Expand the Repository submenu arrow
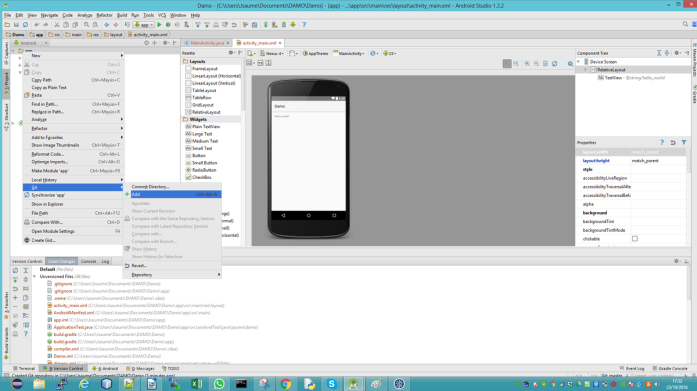 219,275
